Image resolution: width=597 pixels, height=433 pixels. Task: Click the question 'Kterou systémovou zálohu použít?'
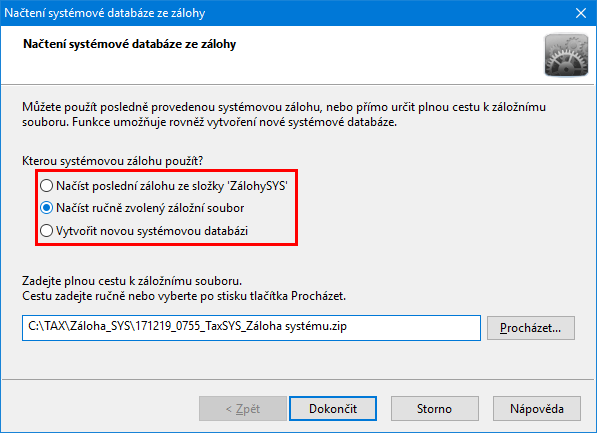point(113,161)
